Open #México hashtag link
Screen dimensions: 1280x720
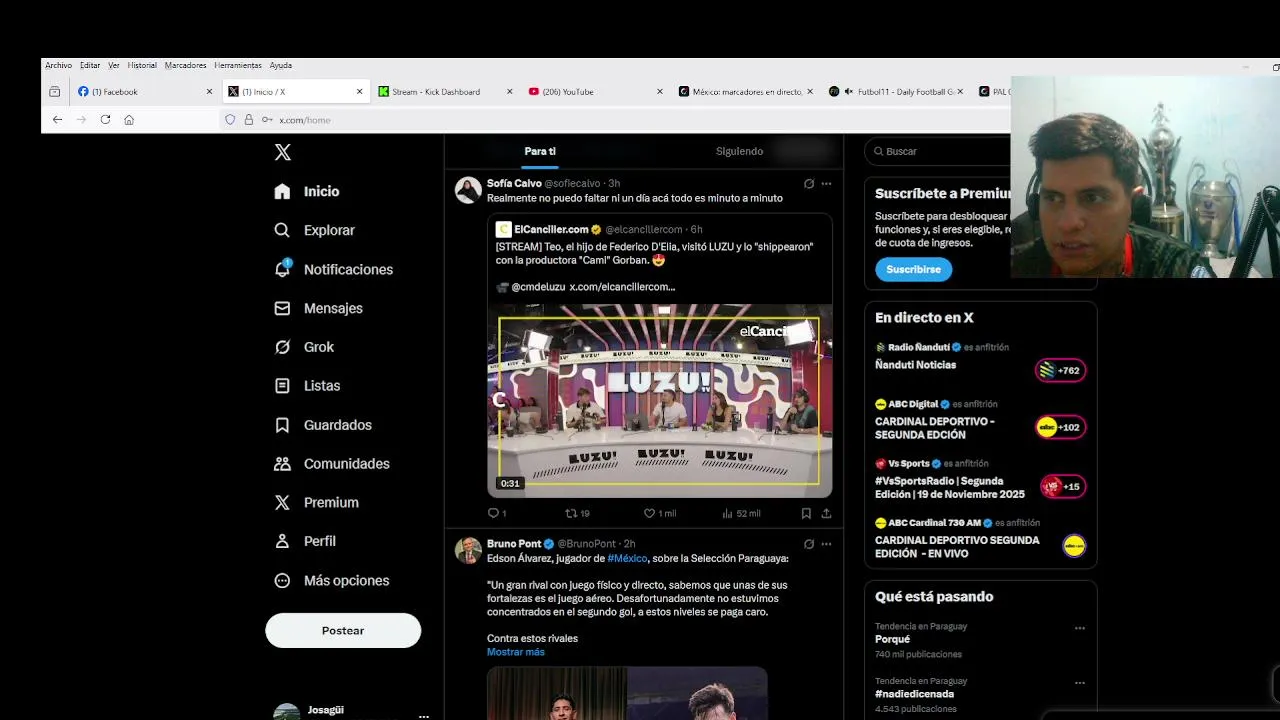point(627,558)
